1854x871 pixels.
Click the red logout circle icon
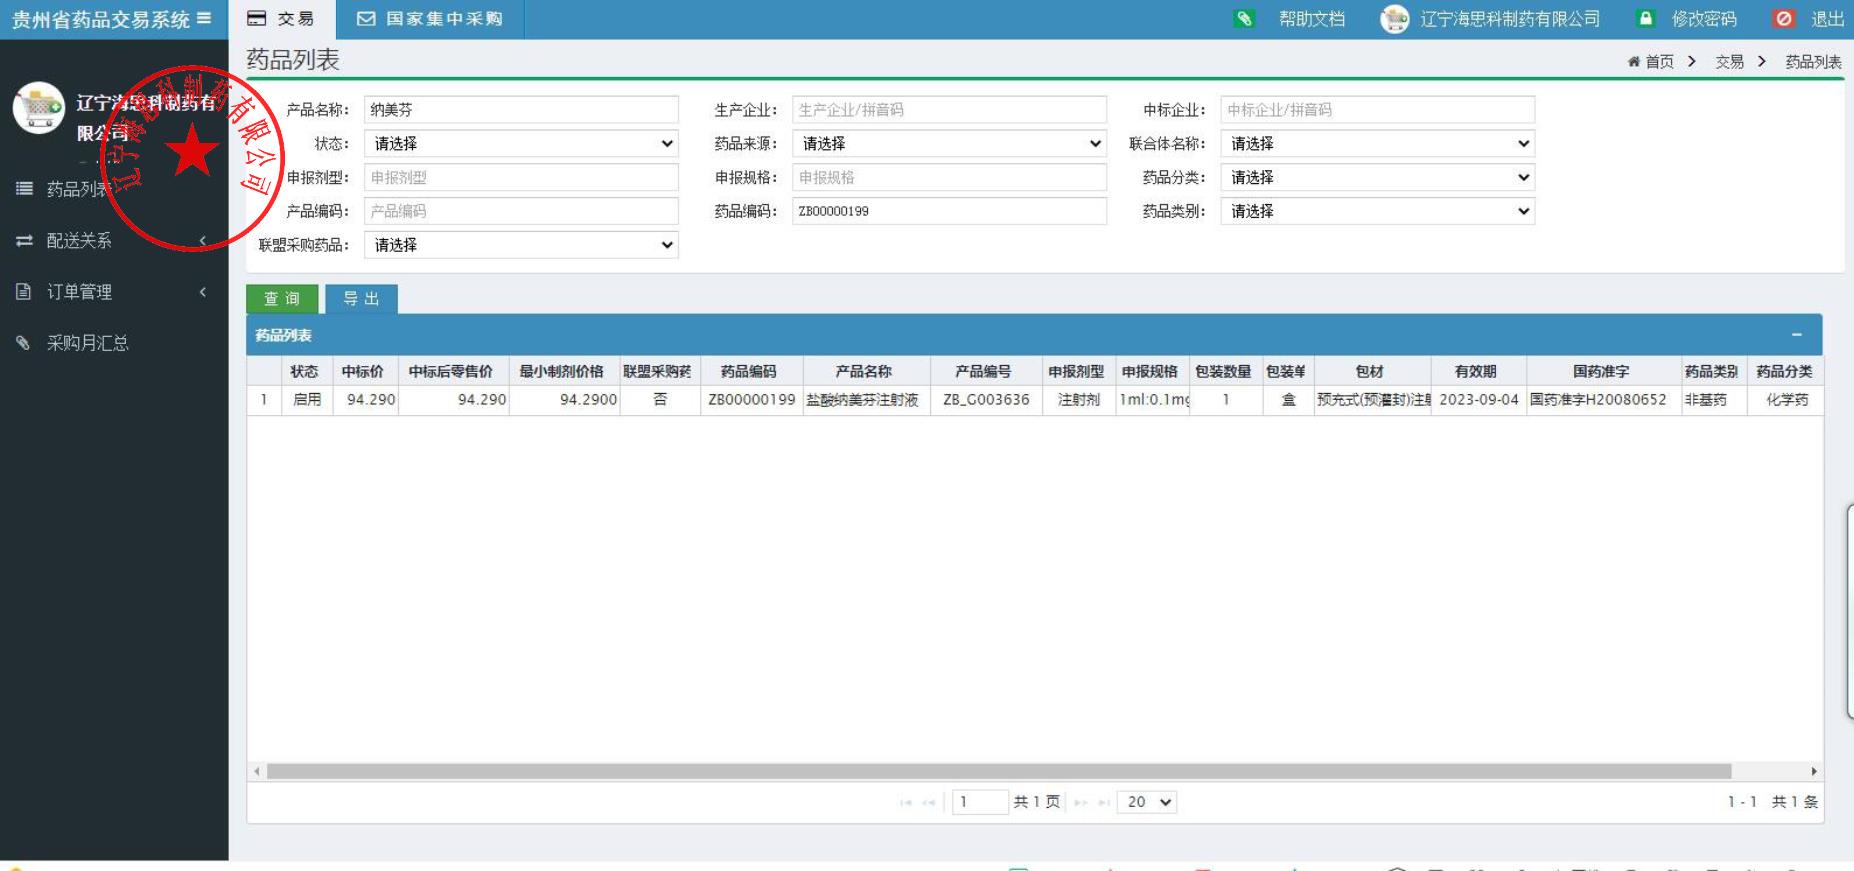(1784, 19)
